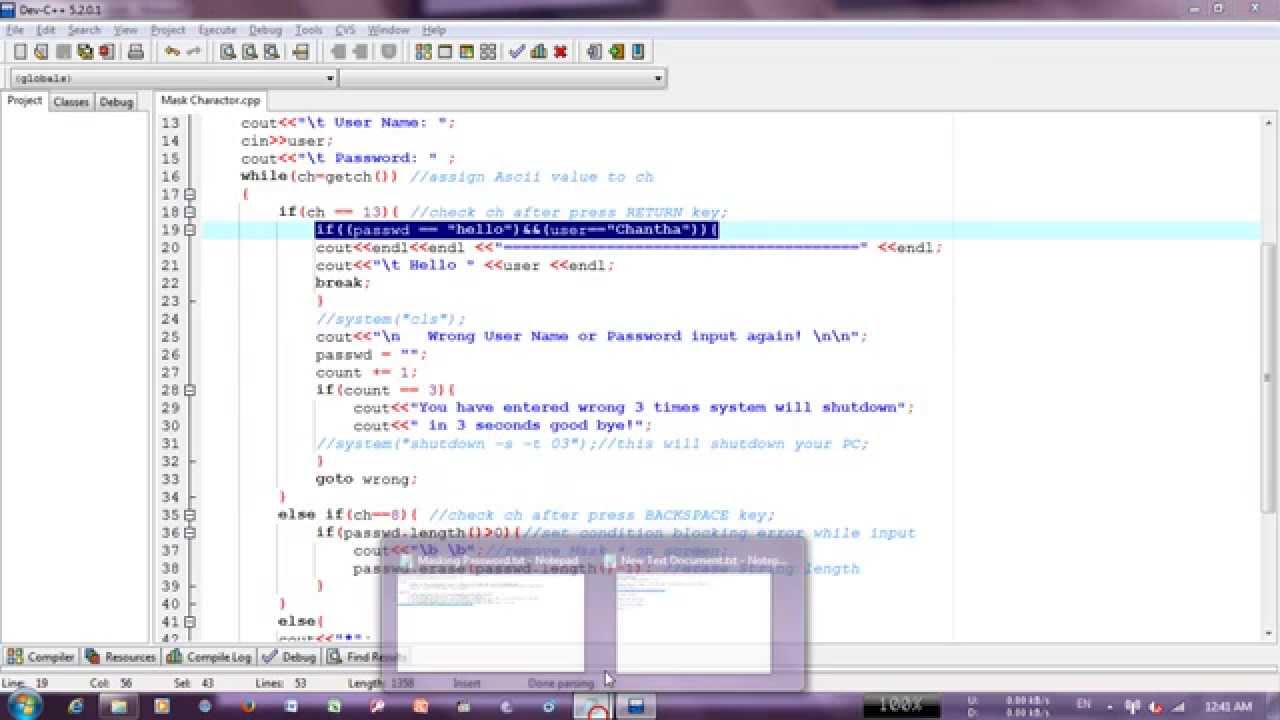Open Firefox from the taskbar
Viewport: 1280px width, 720px height.
(x=247, y=706)
